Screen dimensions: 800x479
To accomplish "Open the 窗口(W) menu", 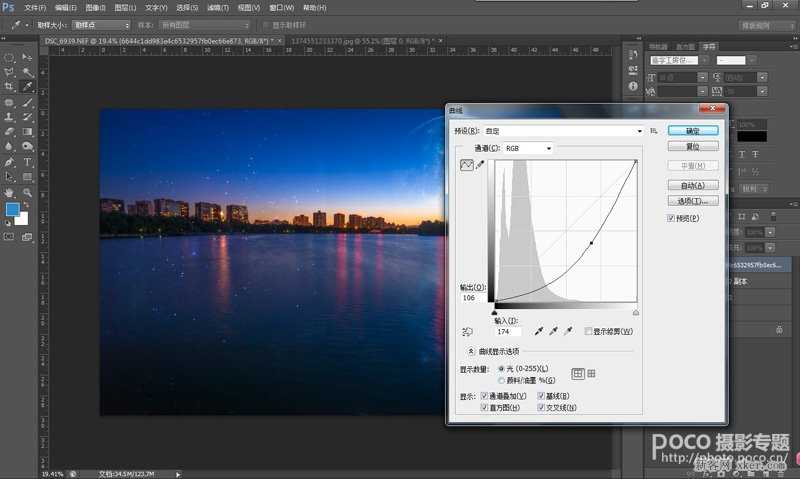I will [282, 8].
